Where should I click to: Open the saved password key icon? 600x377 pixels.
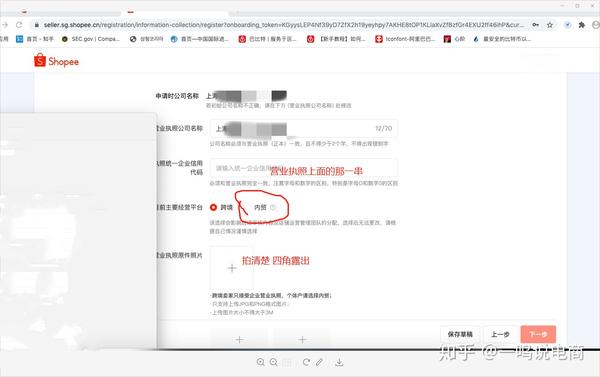536,25
